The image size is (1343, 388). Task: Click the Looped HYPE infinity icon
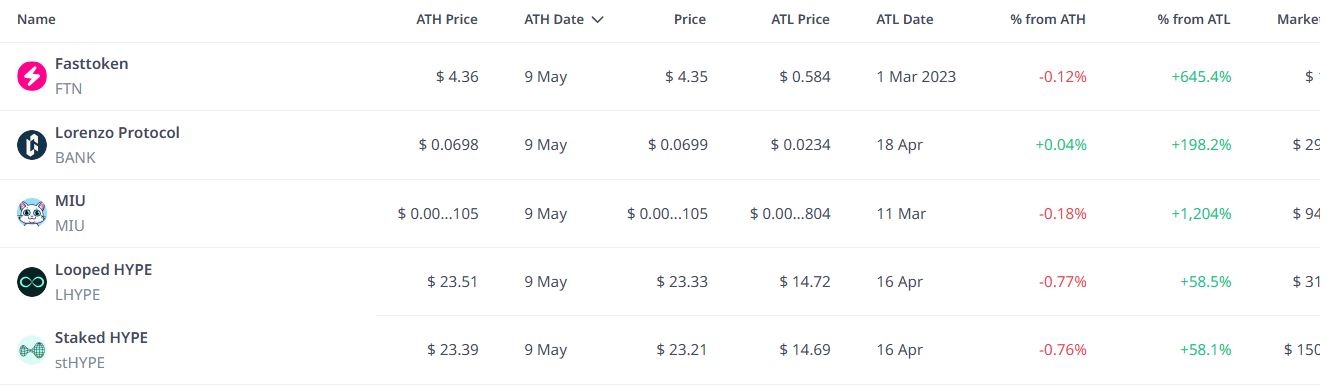tap(32, 282)
